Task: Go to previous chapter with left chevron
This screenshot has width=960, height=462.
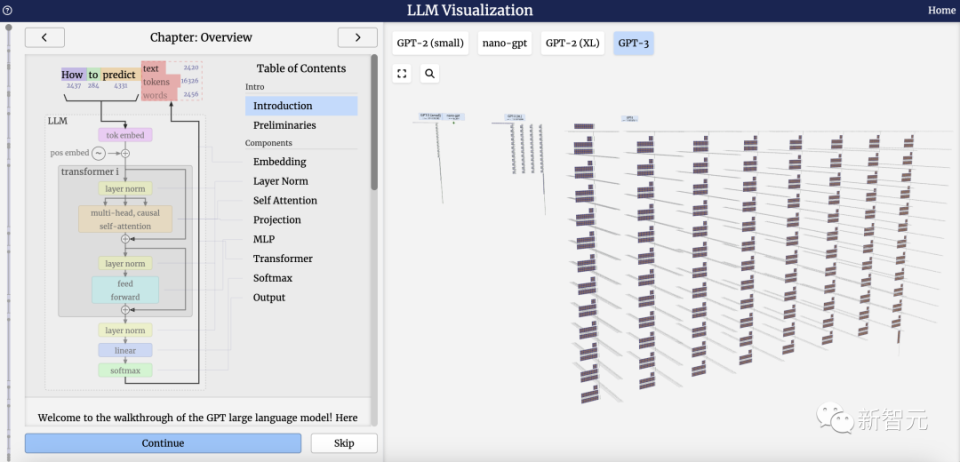Action: coord(45,37)
